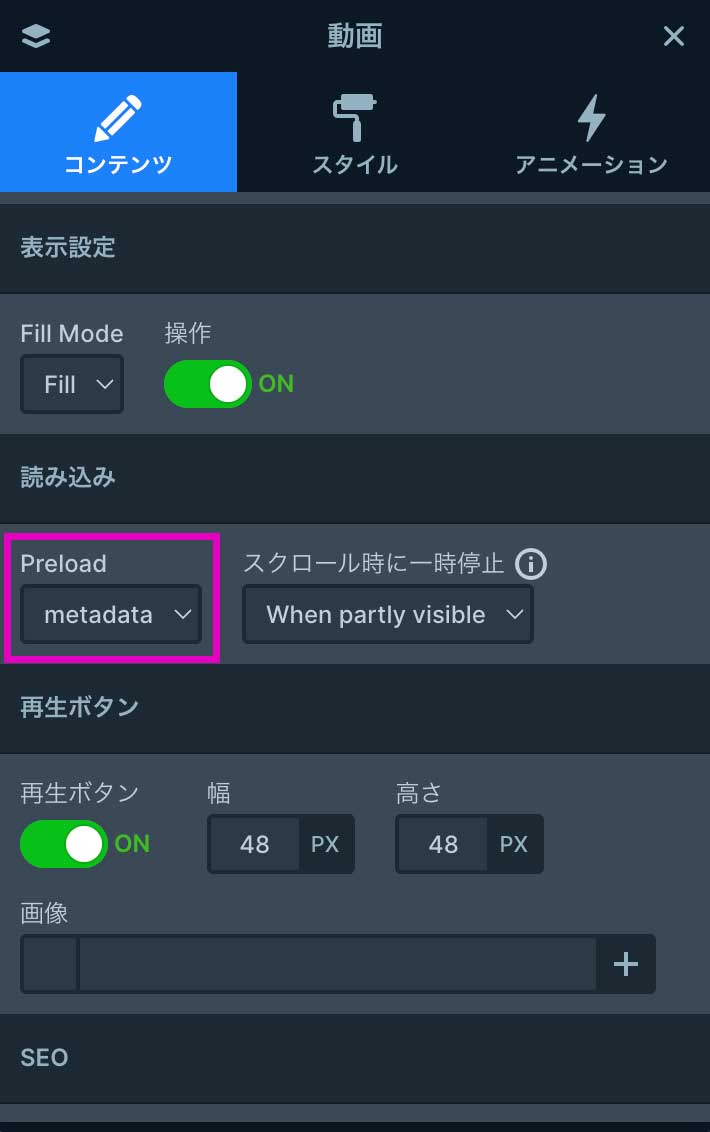Disable the 再生ボタン toggle
The width and height of the screenshot is (710, 1132).
[x=64, y=844]
